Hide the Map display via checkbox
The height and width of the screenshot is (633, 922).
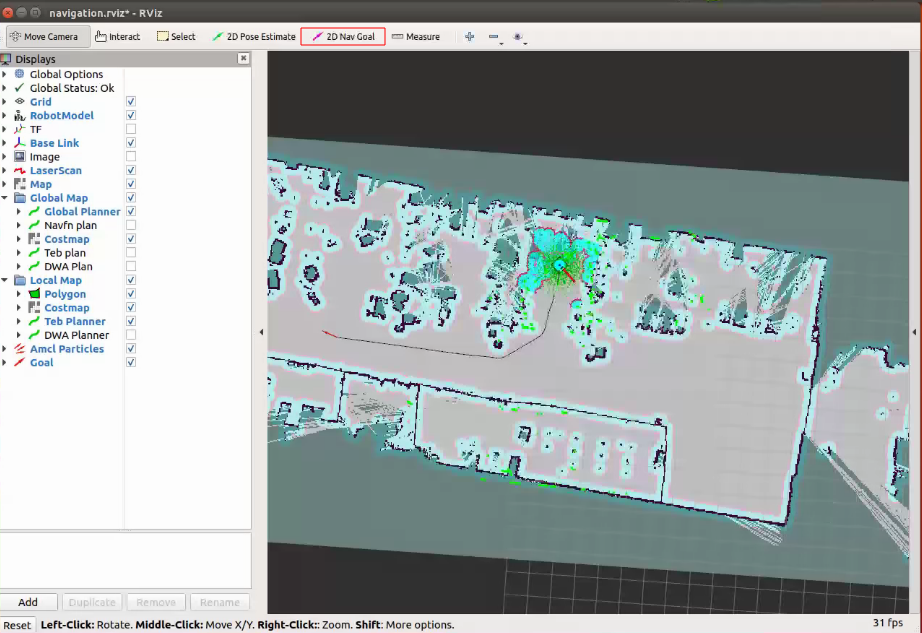click(x=131, y=184)
